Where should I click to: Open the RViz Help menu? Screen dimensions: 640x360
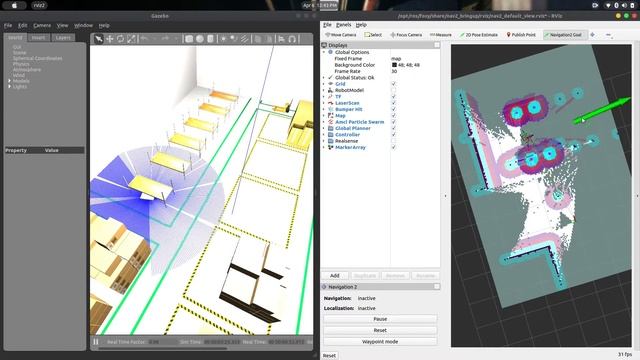(361, 25)
